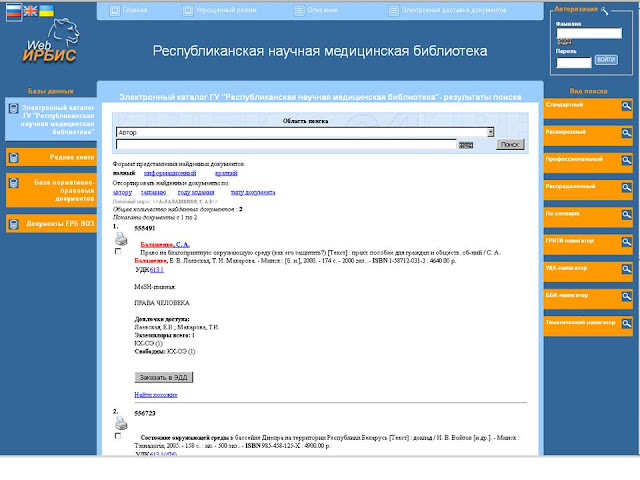The height and width of the screenshot is (480, 640).
Task: Click database icon beside Редкие книги
Action: point(13,158)
